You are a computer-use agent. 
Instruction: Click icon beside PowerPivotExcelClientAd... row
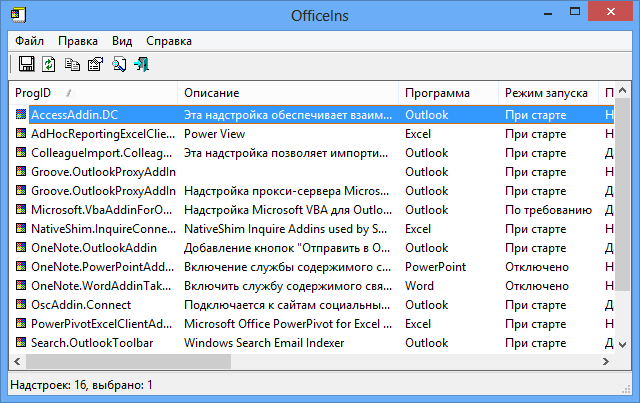[x=21, y=323]
